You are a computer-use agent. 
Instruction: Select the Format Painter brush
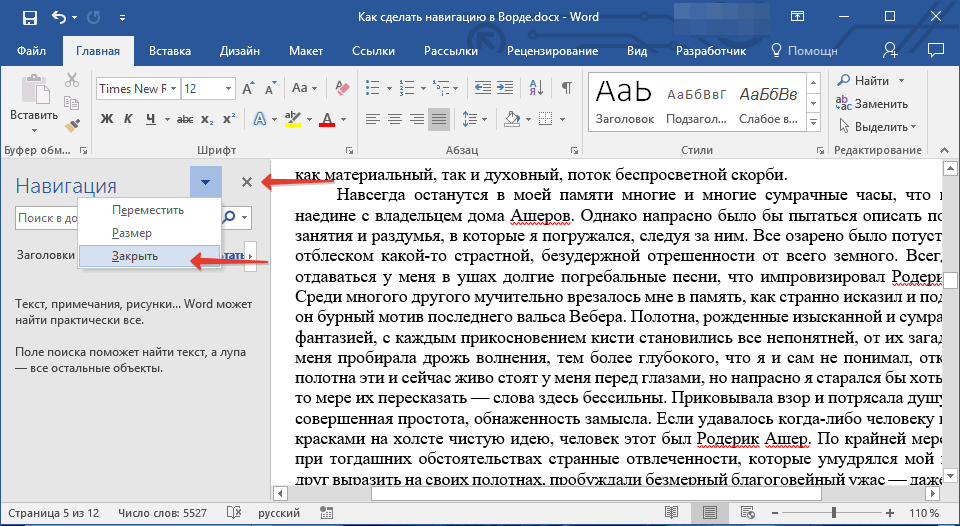[x=72, y=126]
